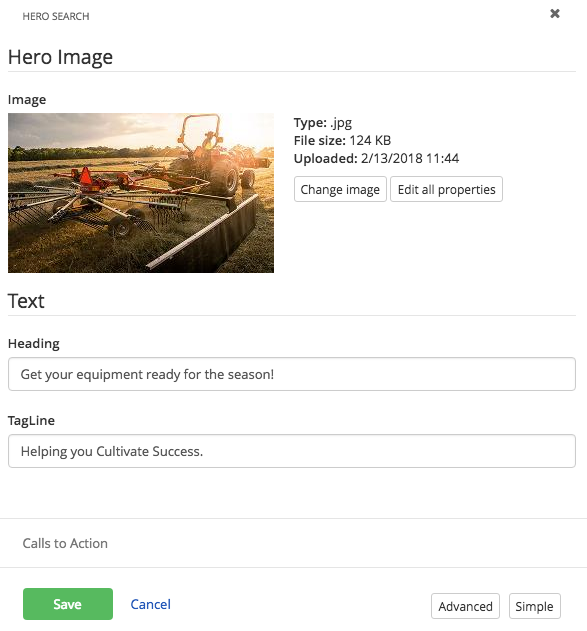
Task: Click the HERO SEARCH dialog title
Action: (x=56, y=16)
